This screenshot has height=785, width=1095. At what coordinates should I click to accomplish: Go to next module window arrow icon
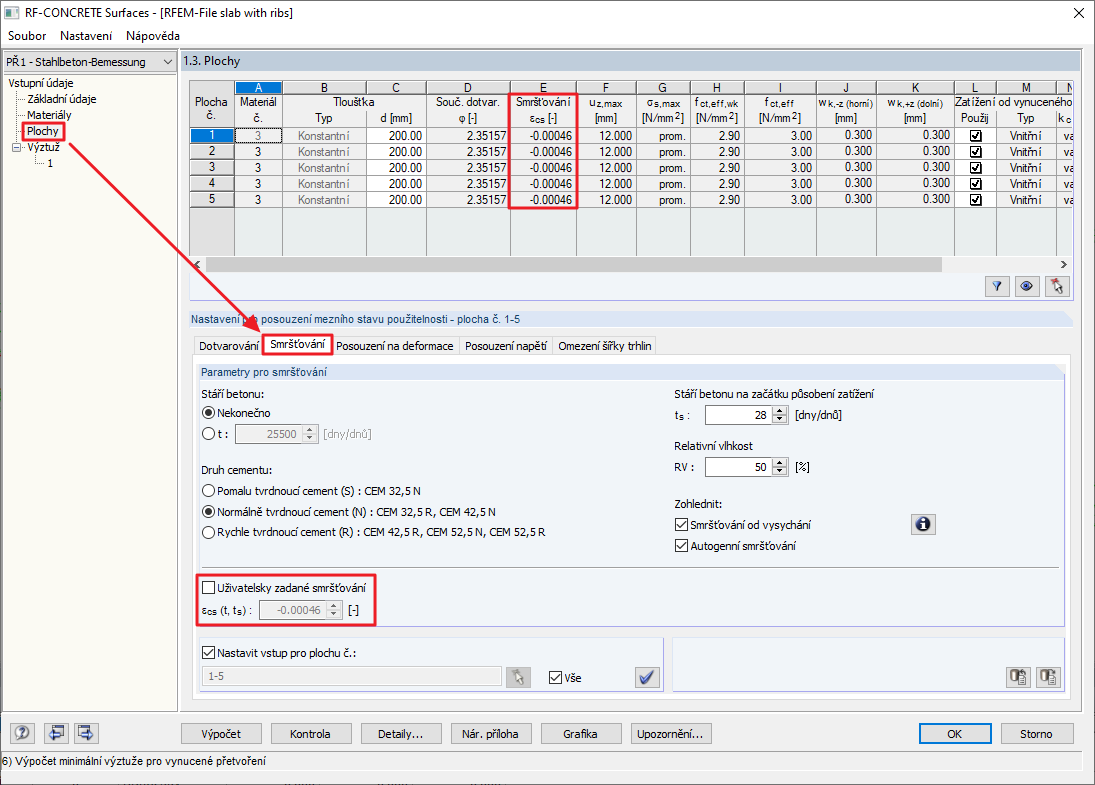(x=86, y=733)
